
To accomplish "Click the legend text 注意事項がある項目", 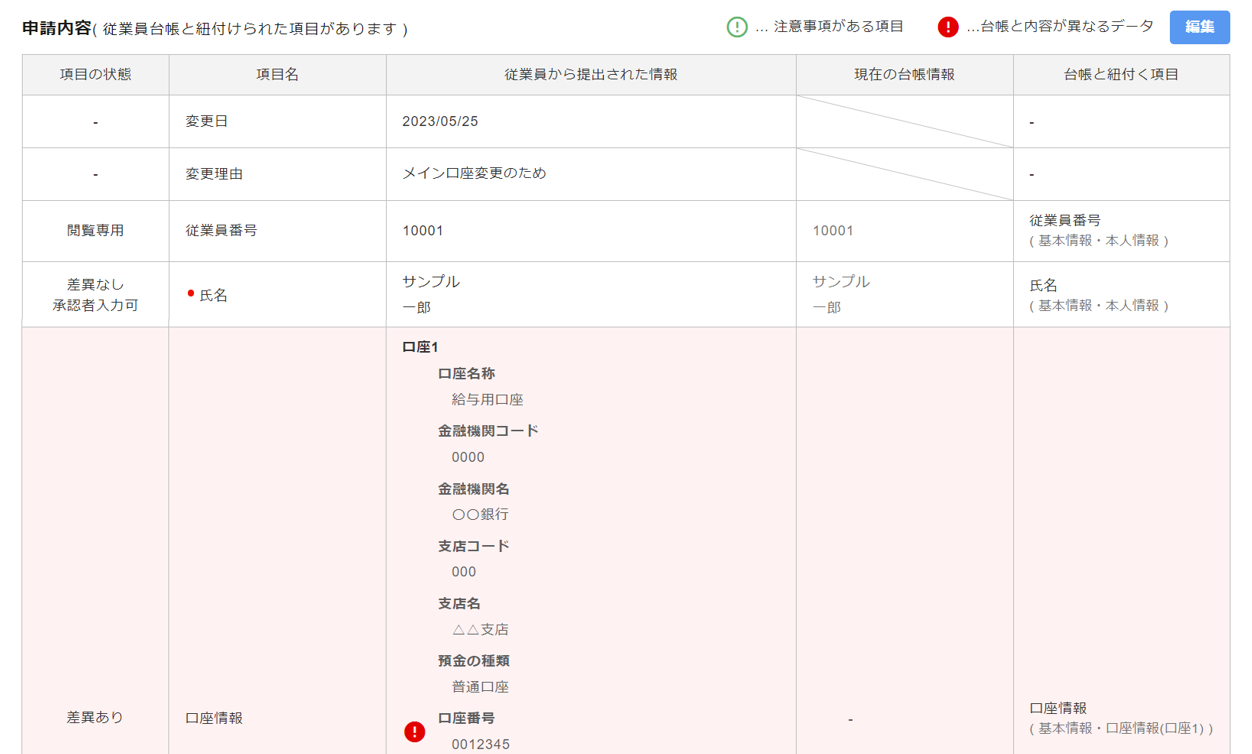I will 839,27.
